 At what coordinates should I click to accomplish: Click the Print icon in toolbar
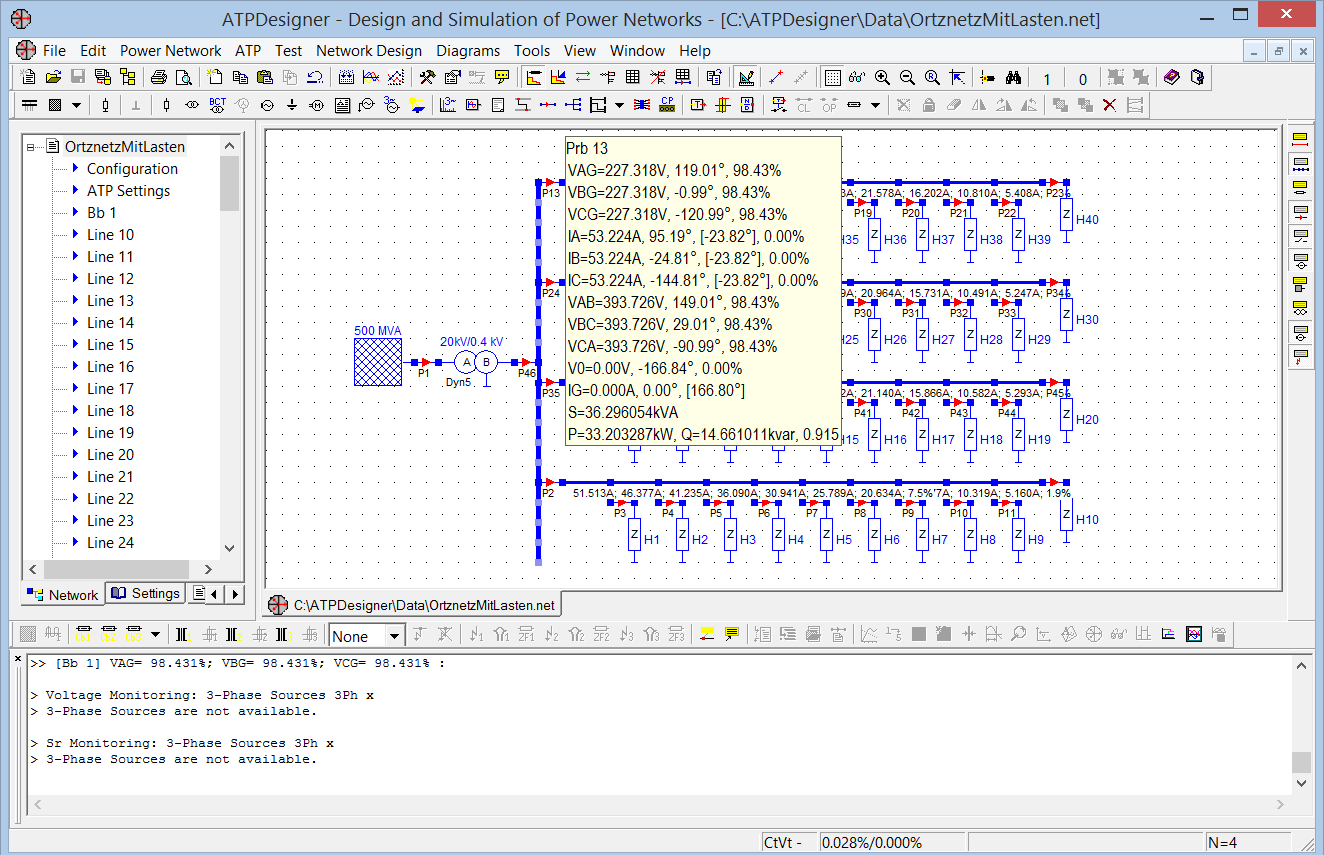[159, 77]
